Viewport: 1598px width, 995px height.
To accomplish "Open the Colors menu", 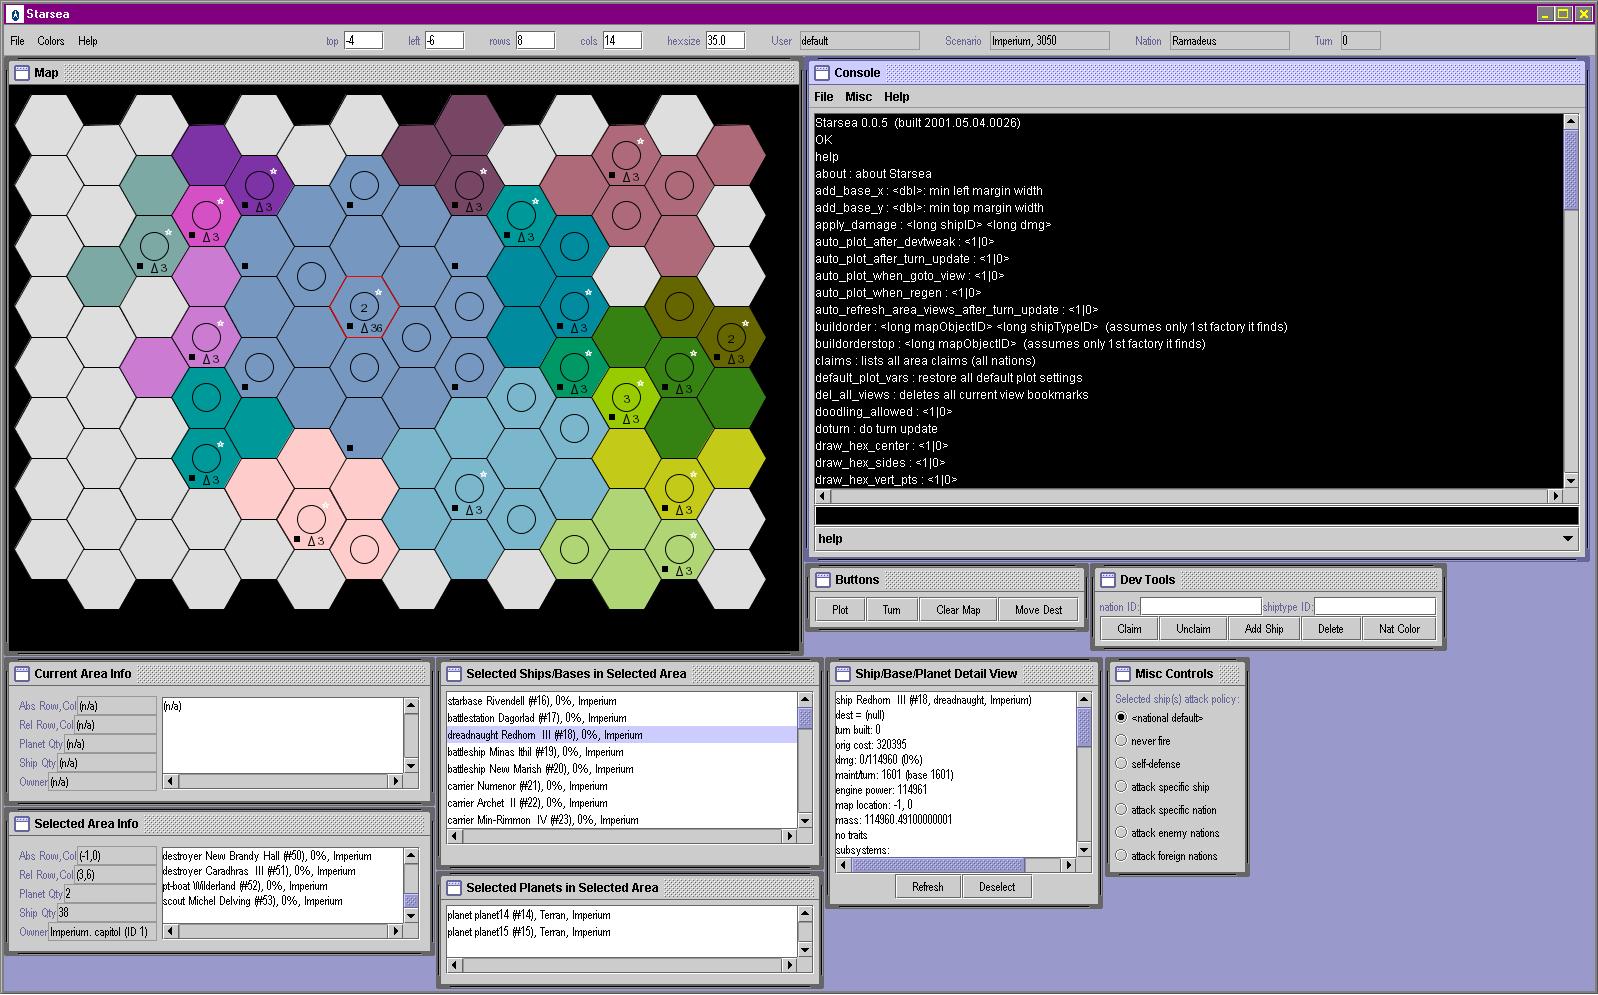I will (x=51, y=41).
